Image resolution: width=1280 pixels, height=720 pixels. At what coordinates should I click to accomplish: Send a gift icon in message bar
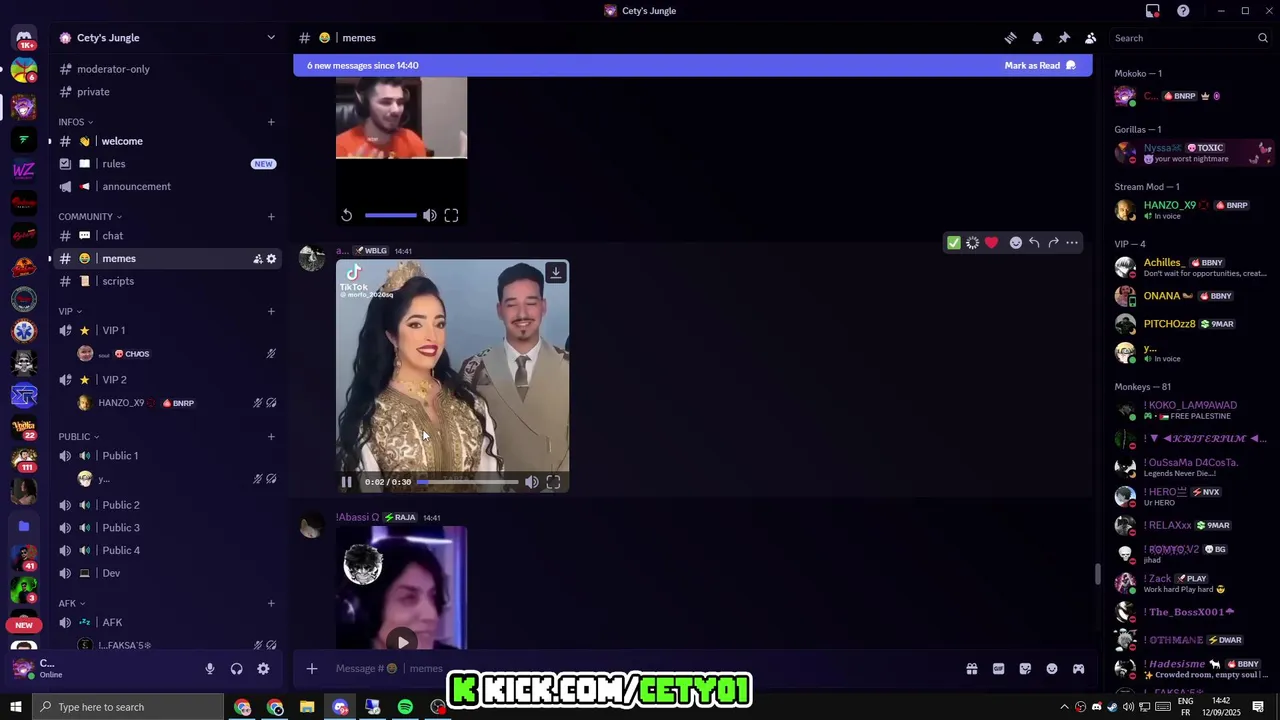[971, 669]
